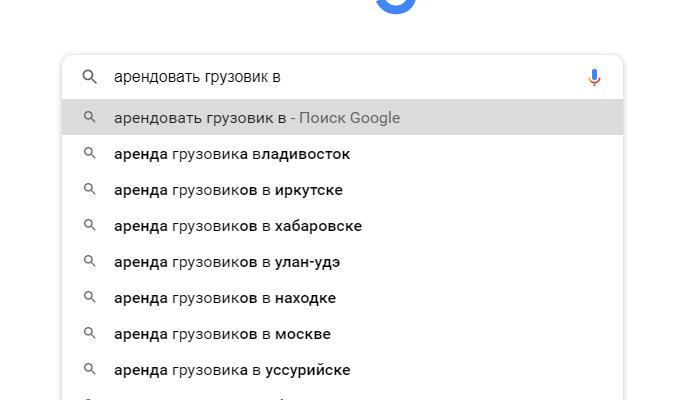Viewport: 685px width, 400px height.
Task: Click magnifier icon next to улан-удэ suggestion
Action: 90,262
